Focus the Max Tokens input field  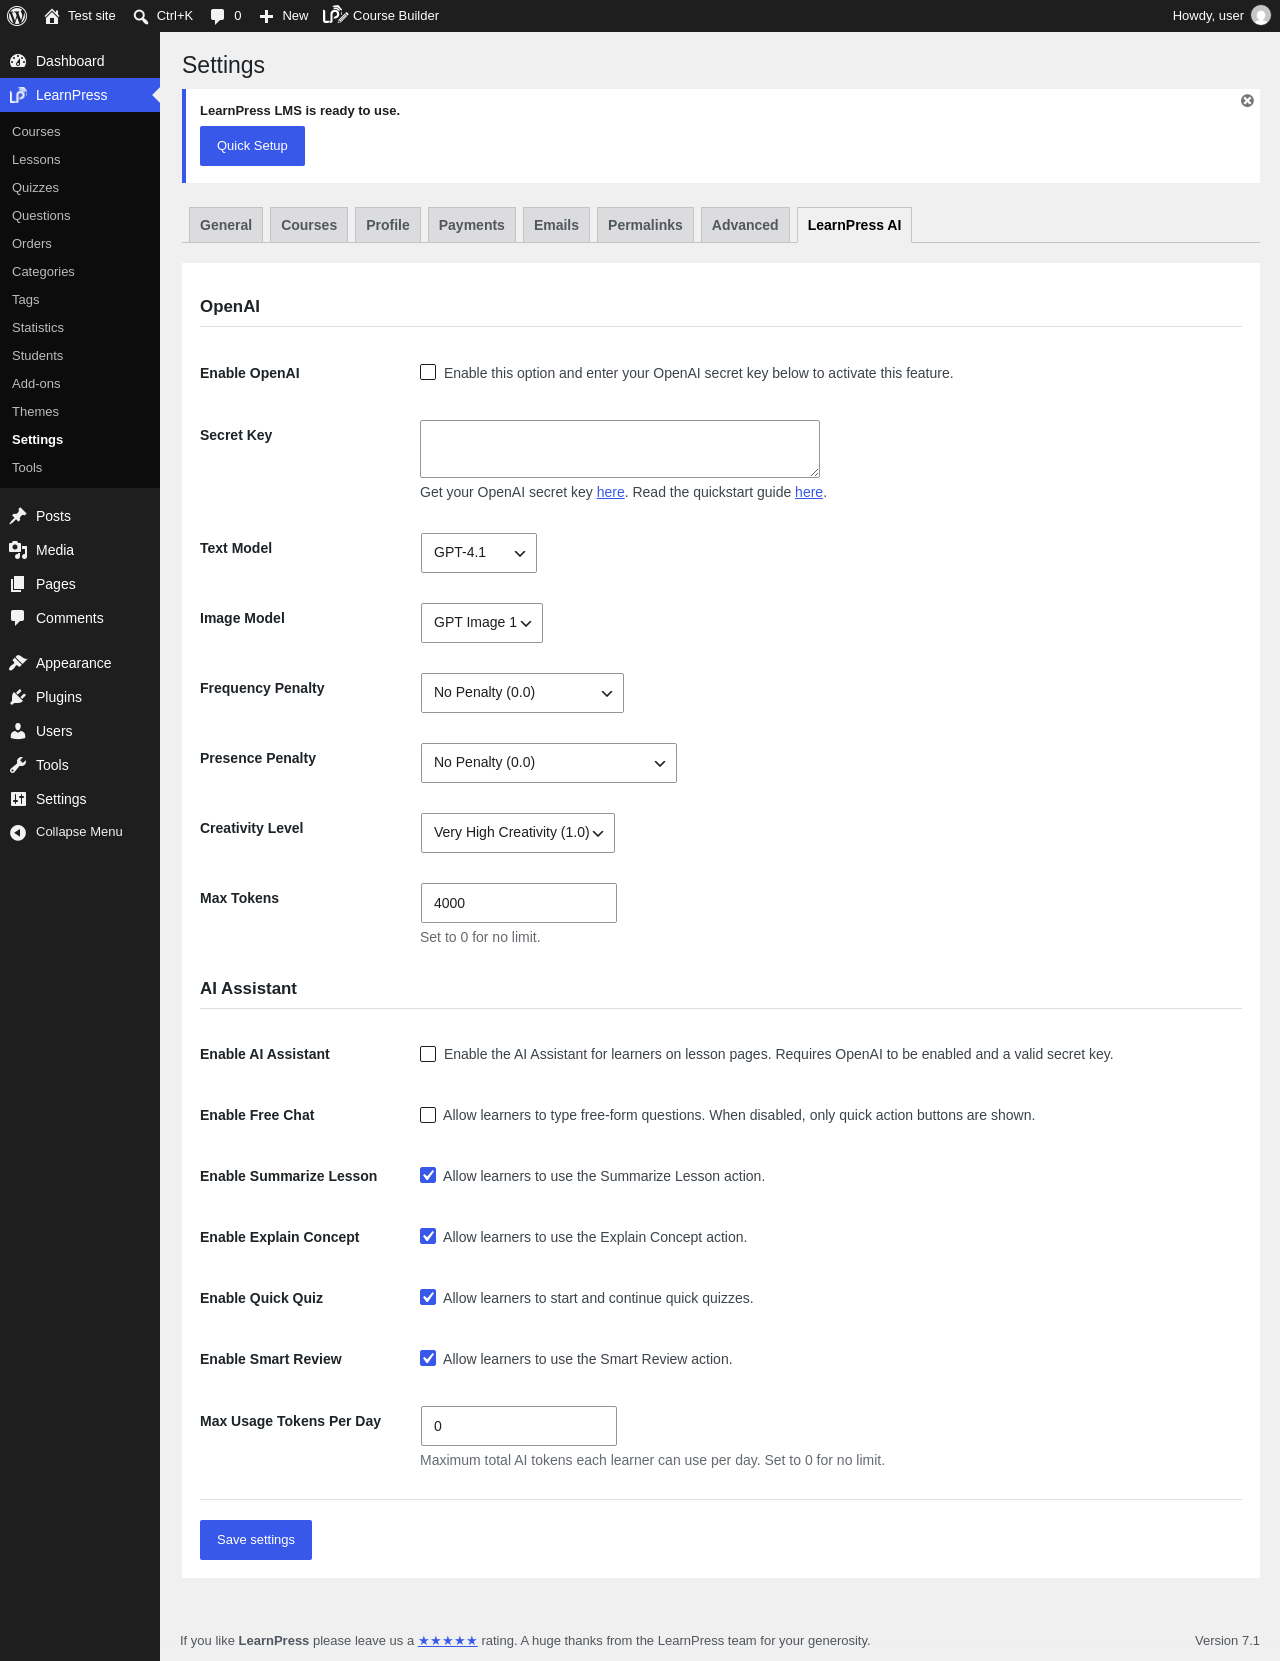(519, 903)
